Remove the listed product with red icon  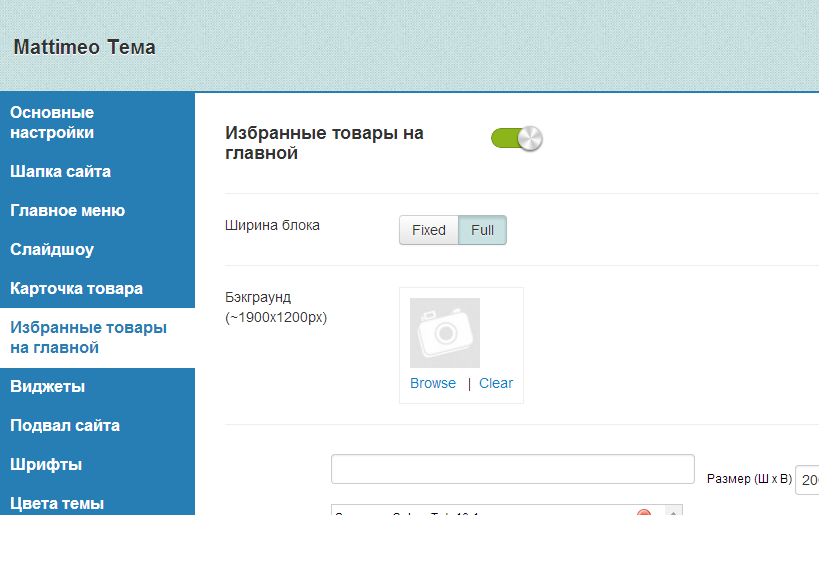(644, 512)
